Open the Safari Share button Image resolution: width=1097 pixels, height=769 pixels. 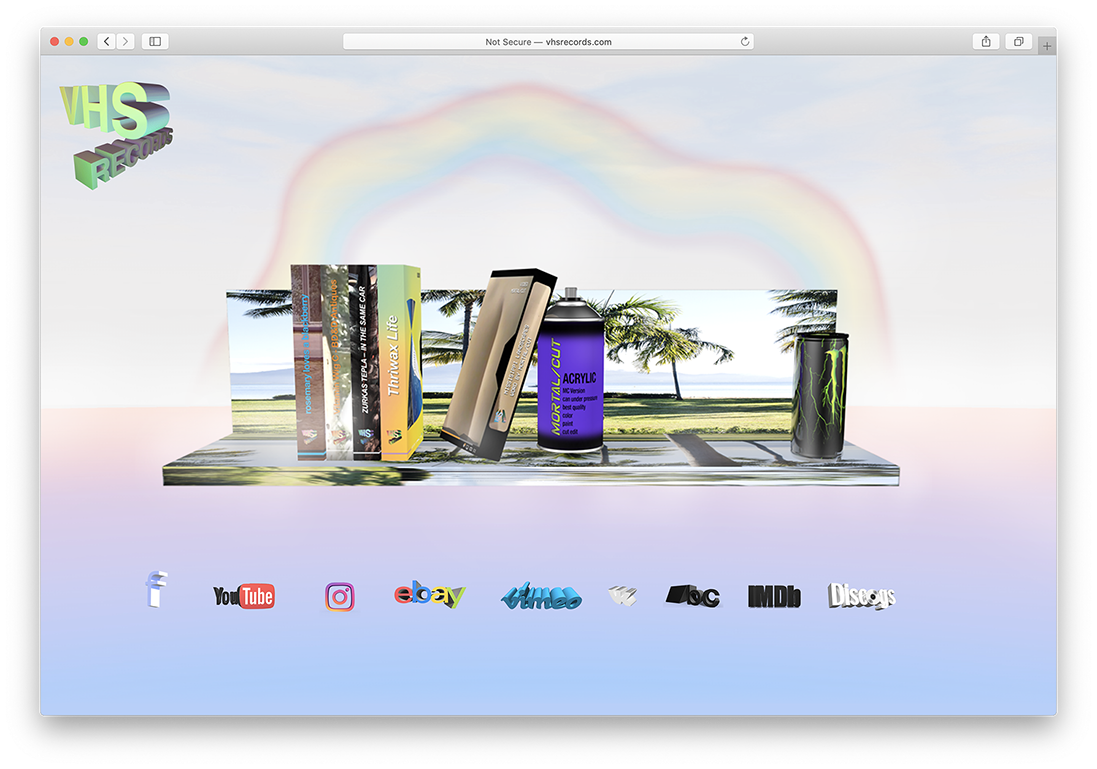(x=986, y=42)
